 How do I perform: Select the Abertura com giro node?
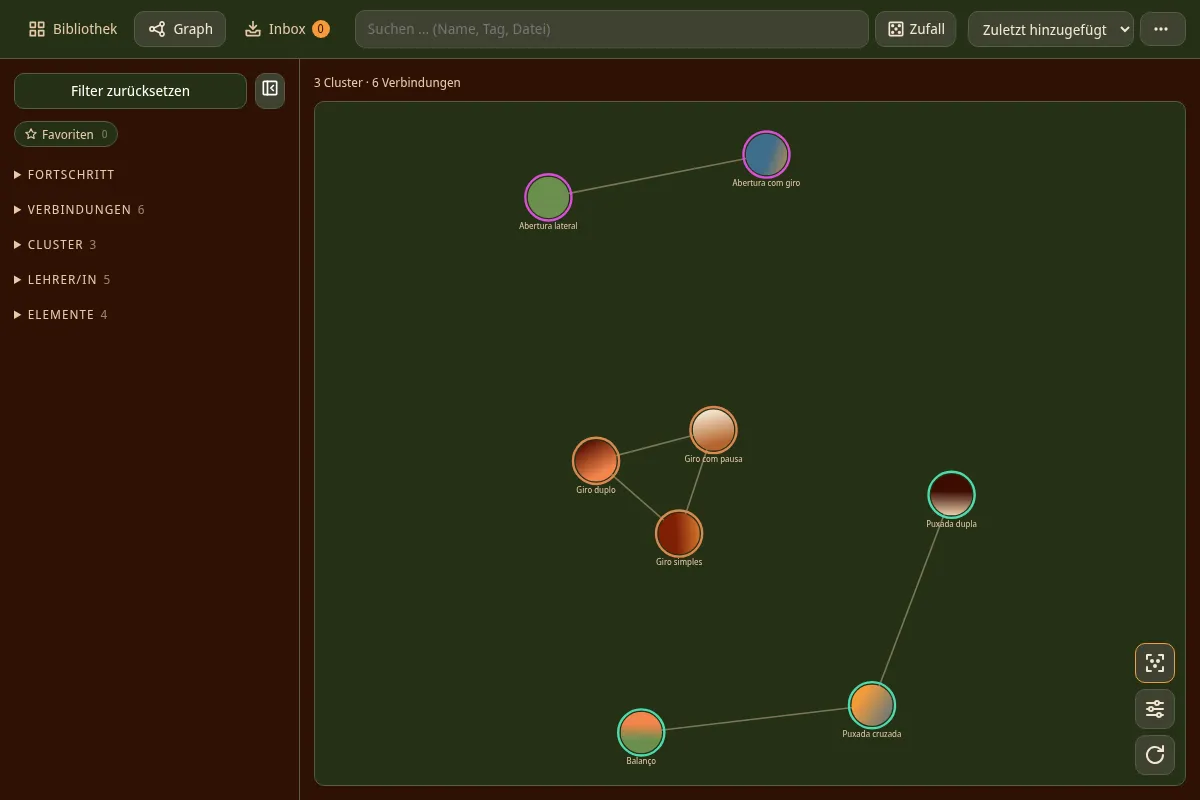click(x=766, y=155)
